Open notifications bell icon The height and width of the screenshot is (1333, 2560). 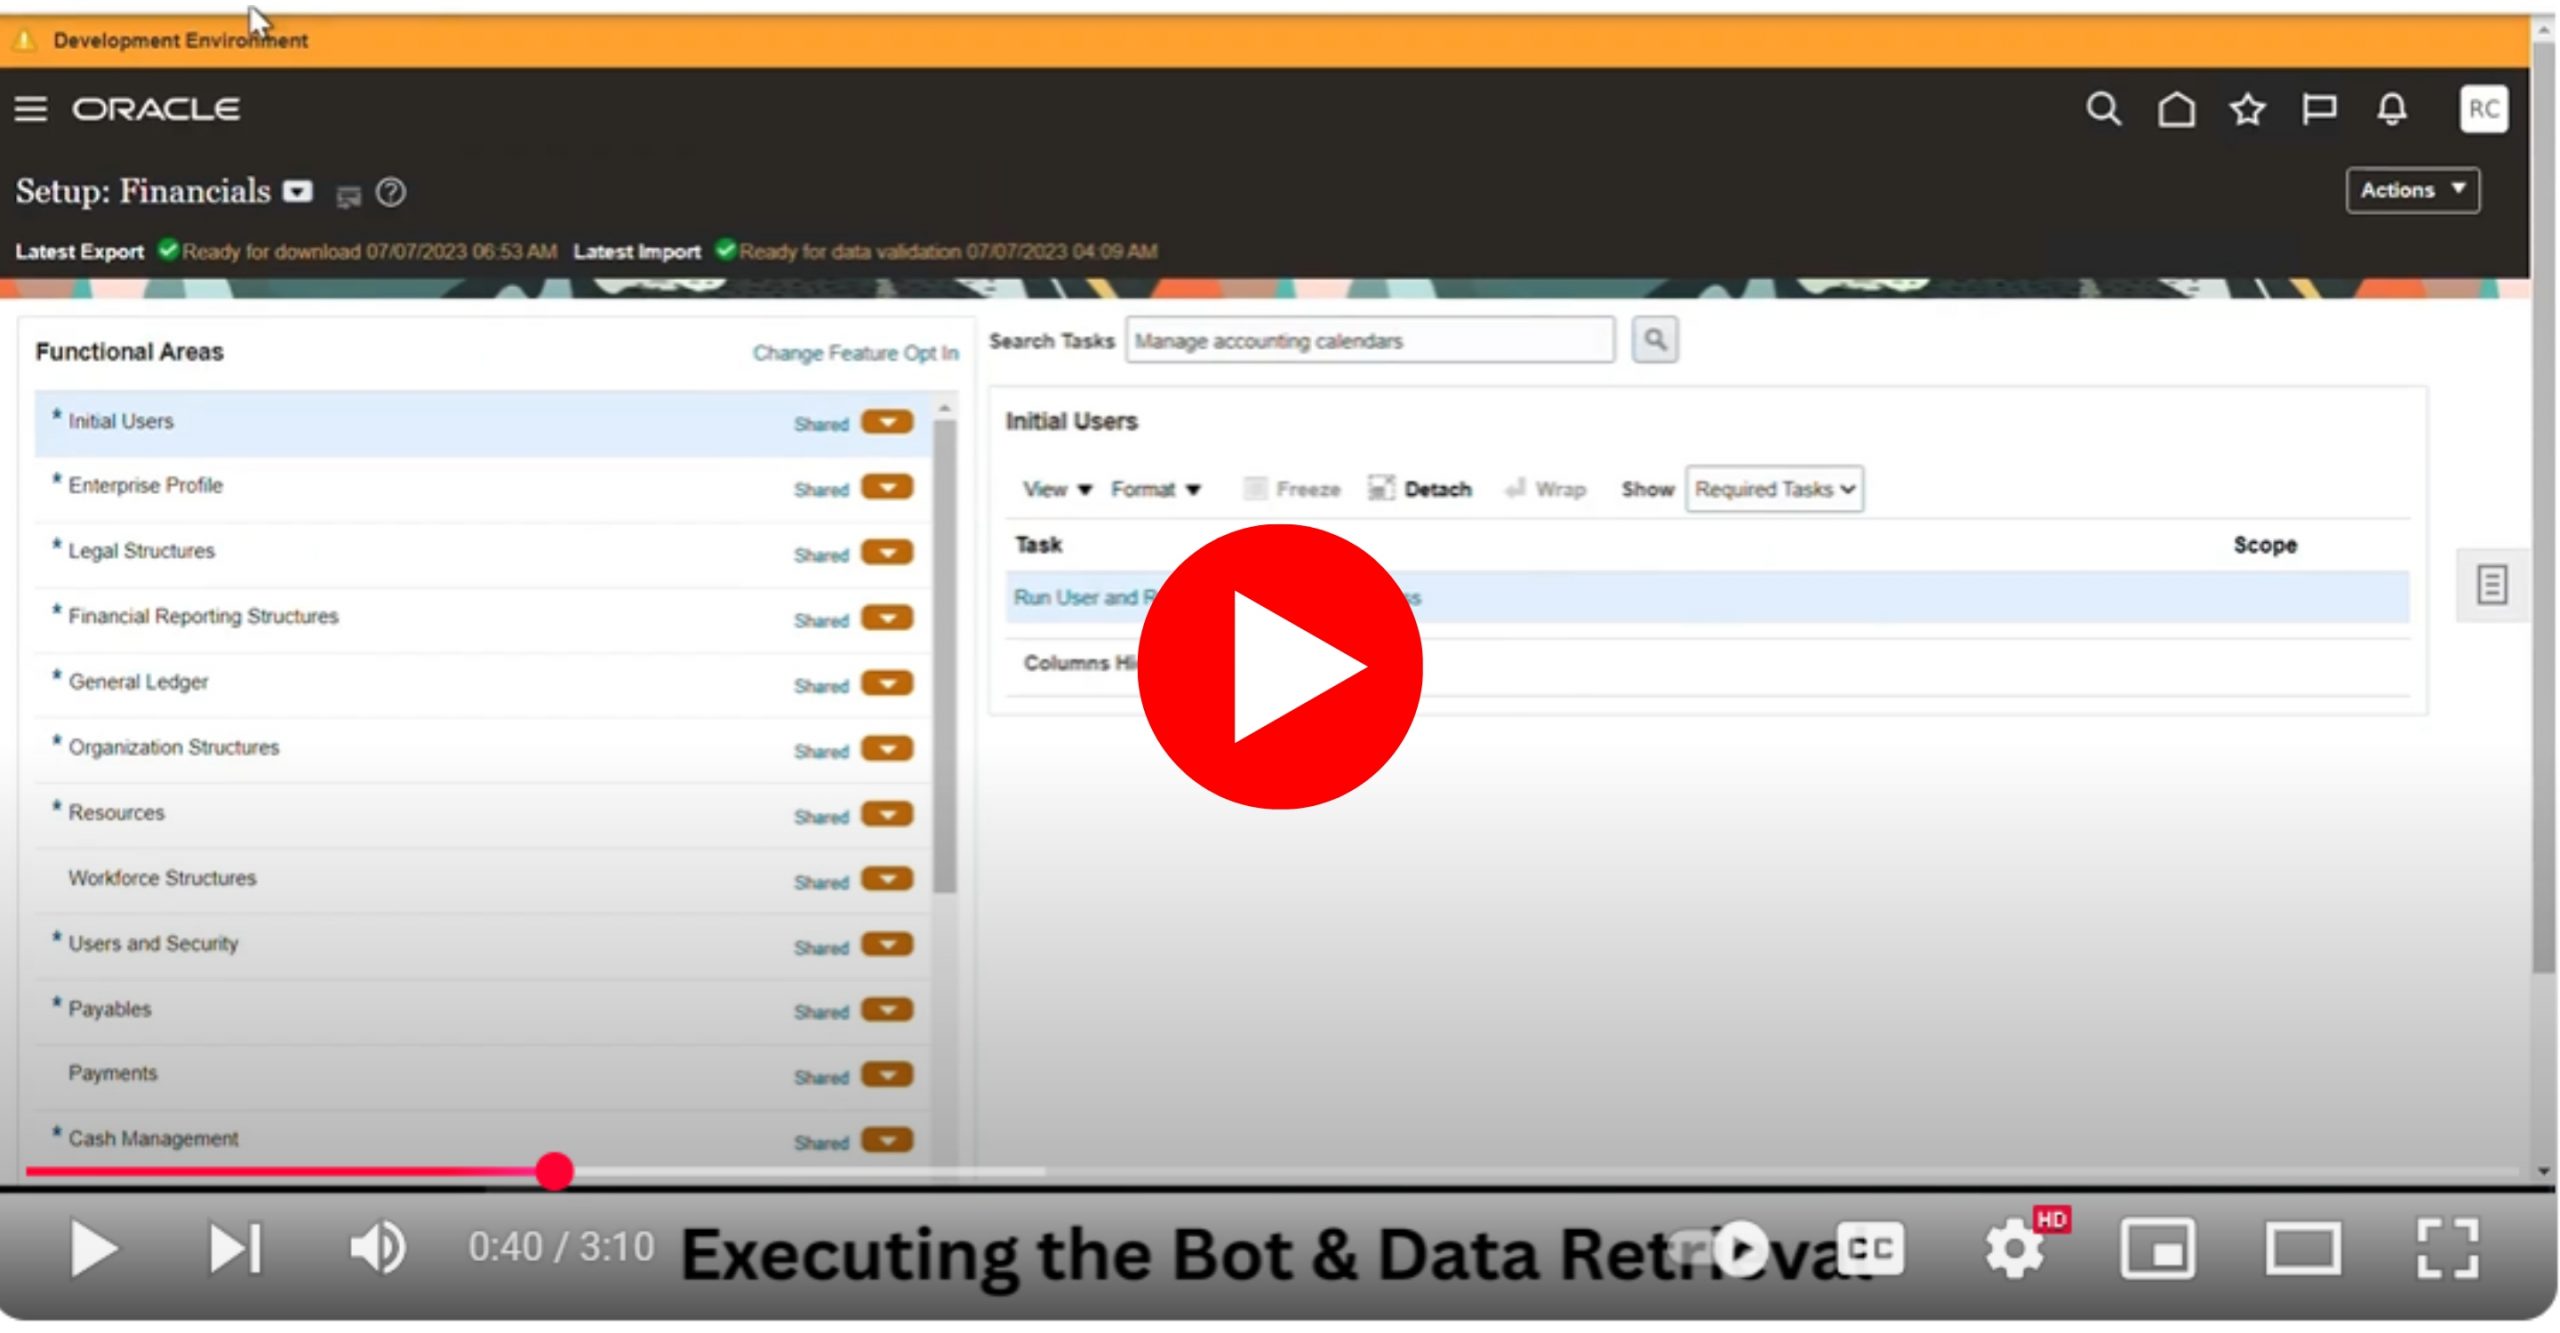click(2392, 108)
